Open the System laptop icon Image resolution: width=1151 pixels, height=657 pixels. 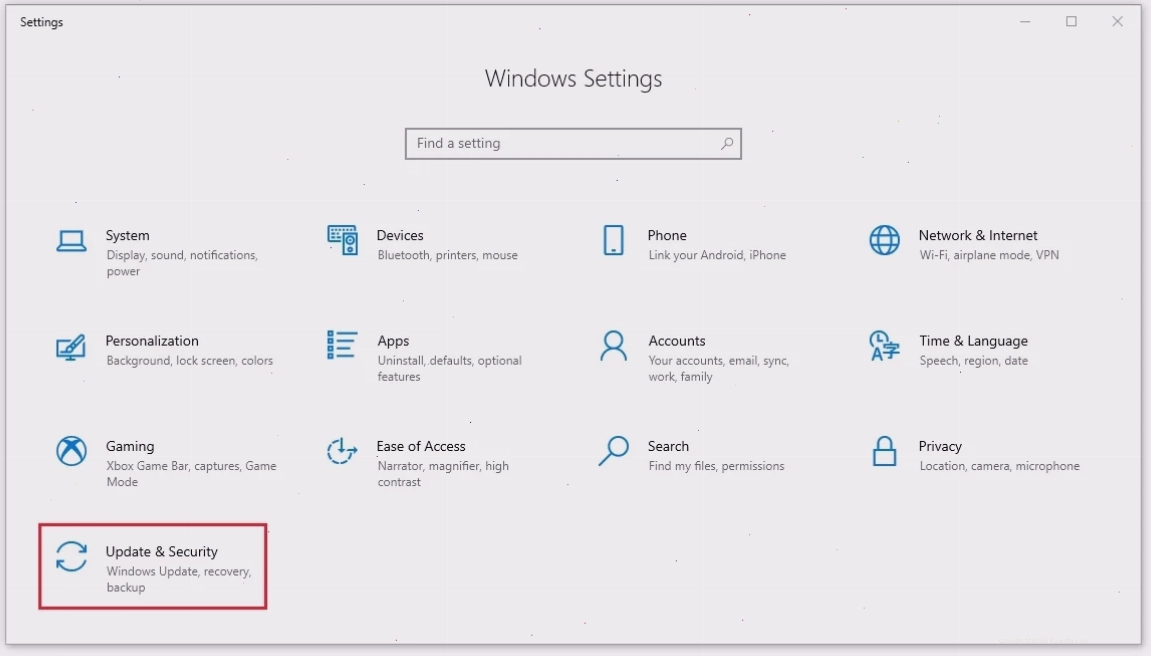tap(71, 241)
